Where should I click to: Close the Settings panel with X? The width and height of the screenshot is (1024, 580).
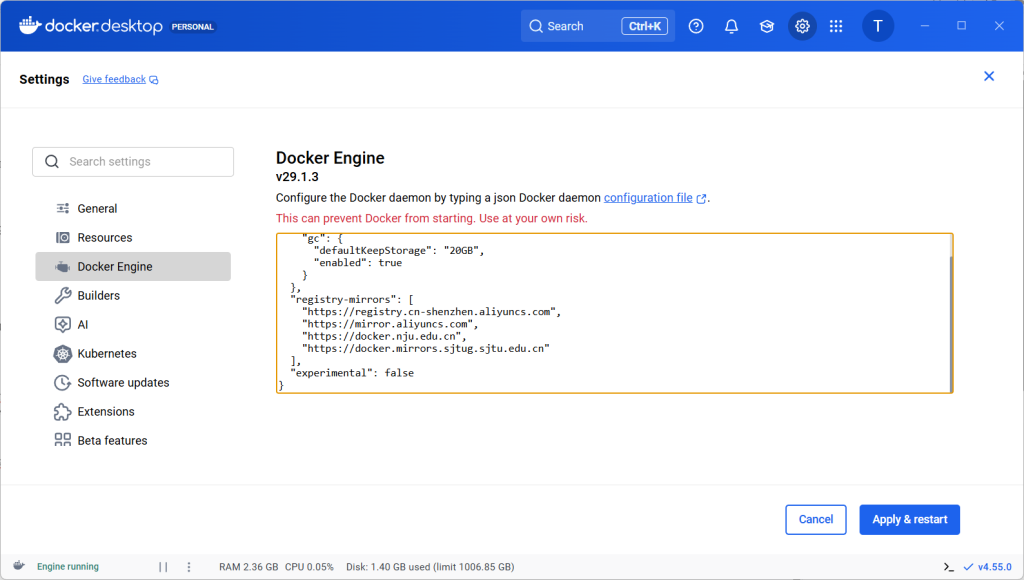point(989,76)
